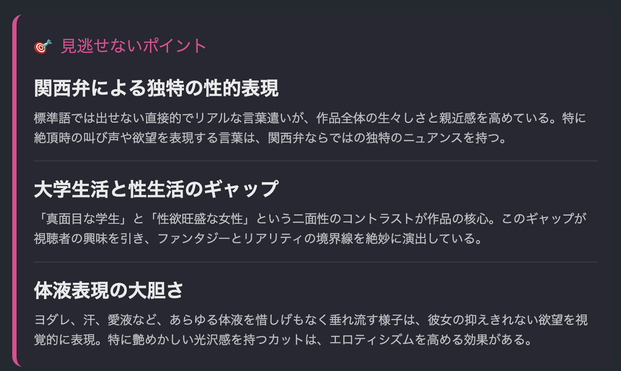The height and width of the screenshot is (371, 621).
Task: Click the divider line below the 関西弁 section
Action: tap(316, 161)
